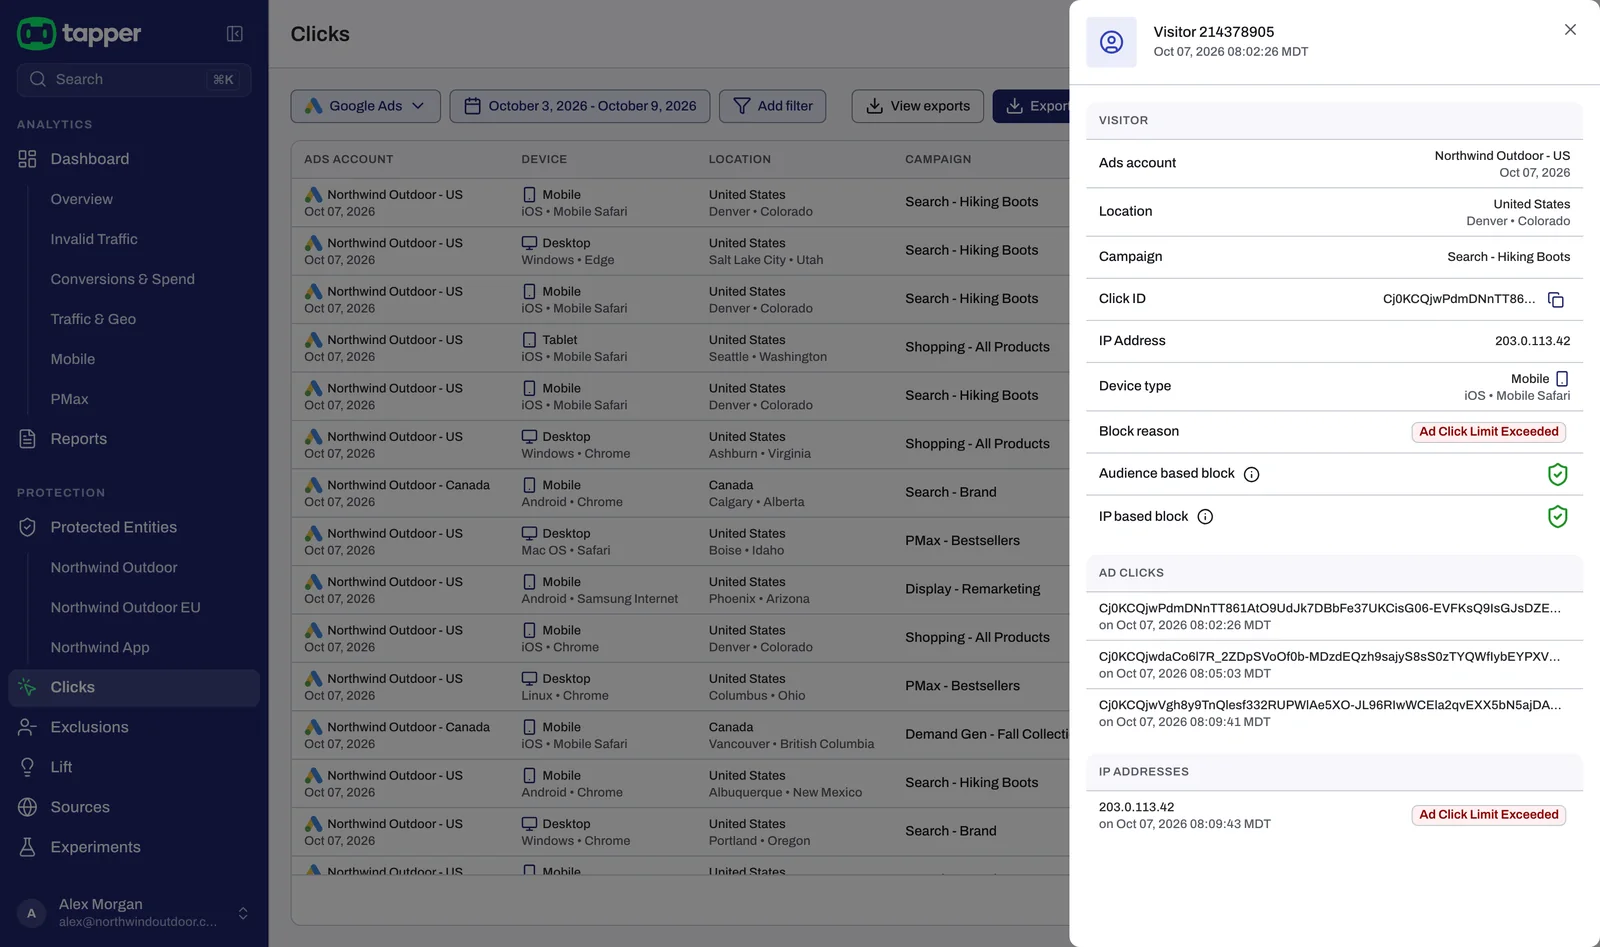Screen dimensions: 1600x947
Task: Expand the Google Ads dropdown
Action: 365,106
